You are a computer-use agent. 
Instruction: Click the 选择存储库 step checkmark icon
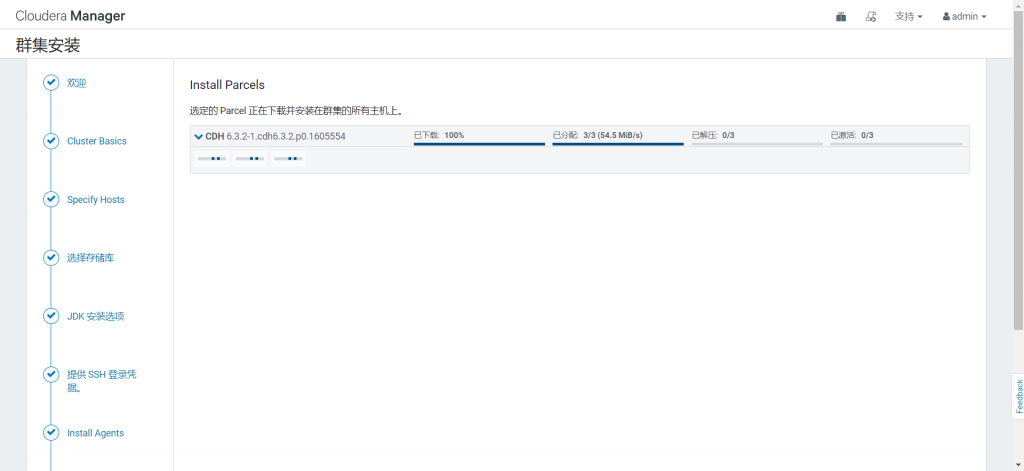click(x=51, y=258)
